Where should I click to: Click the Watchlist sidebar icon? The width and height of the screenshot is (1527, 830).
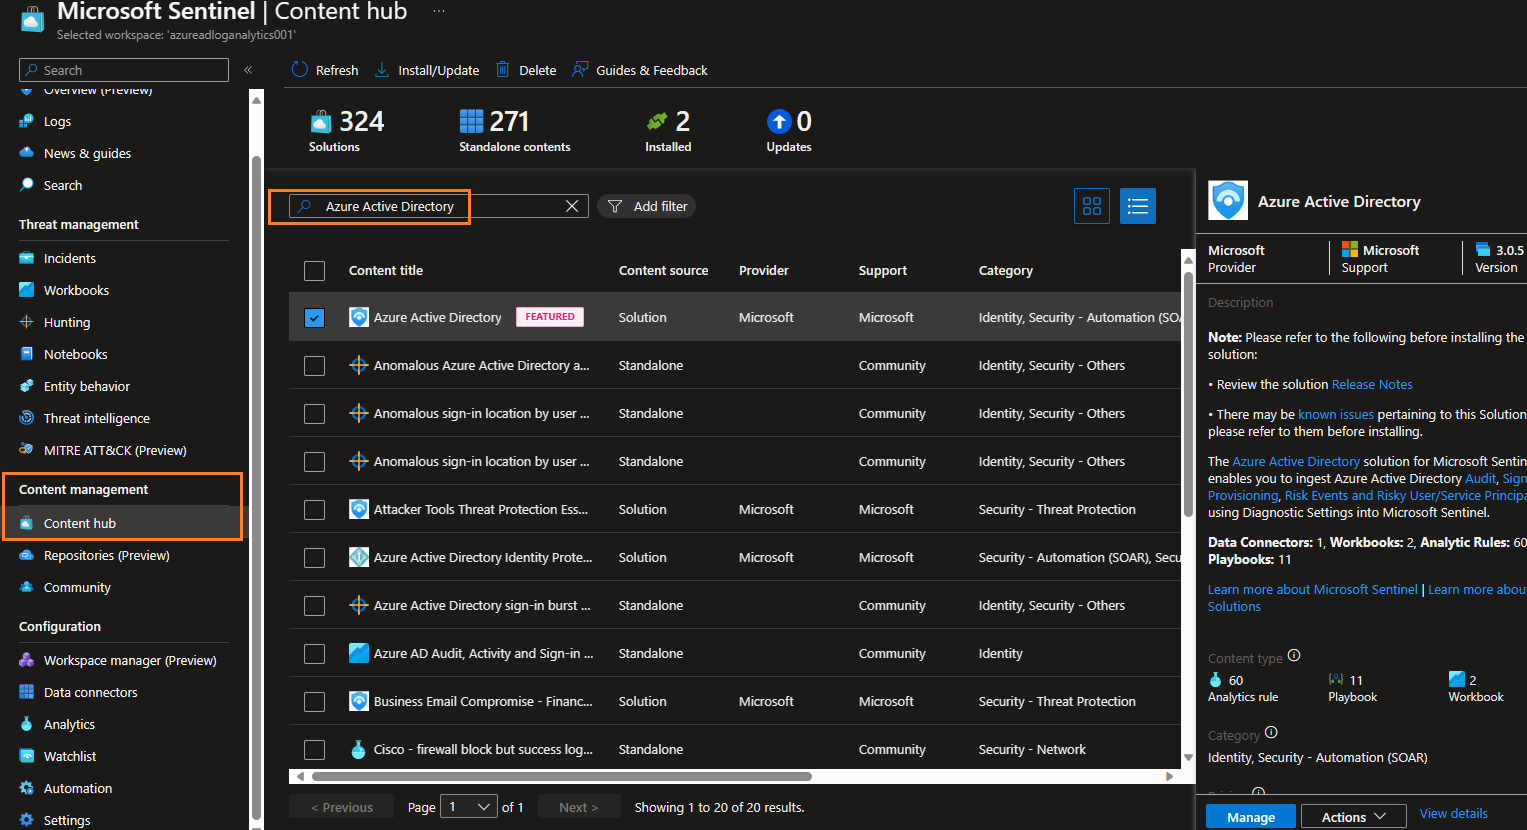(27, 756)
